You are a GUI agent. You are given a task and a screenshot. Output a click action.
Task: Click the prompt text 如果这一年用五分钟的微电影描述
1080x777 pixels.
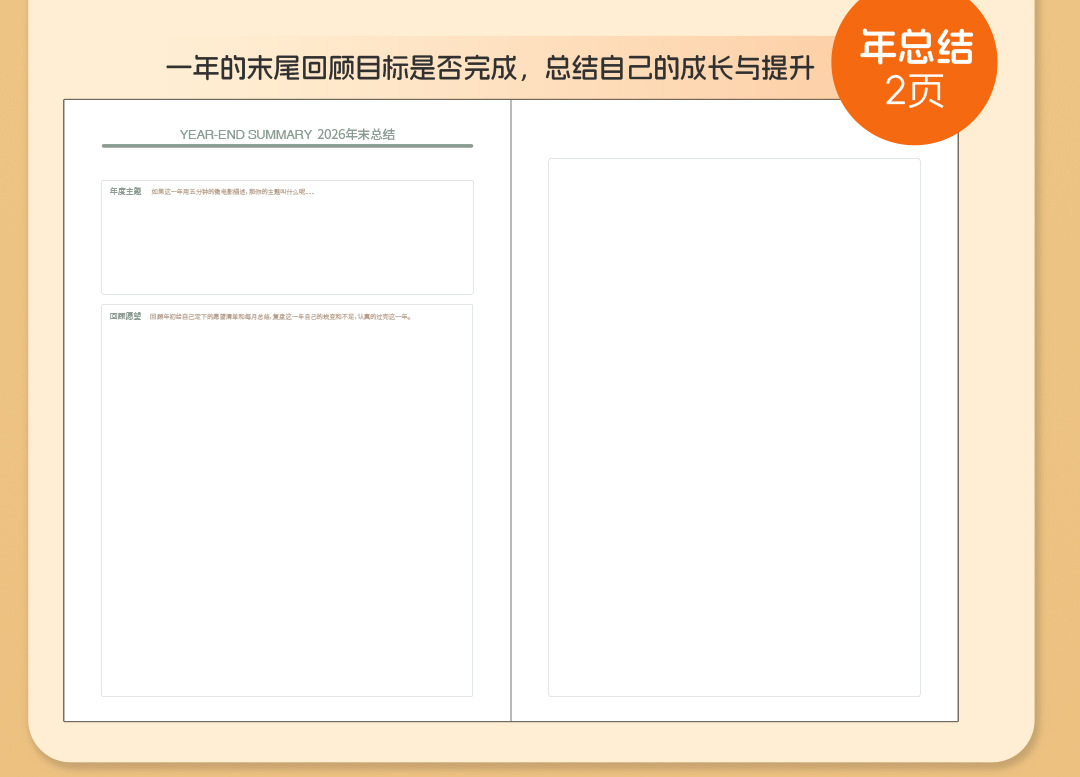(x=199, y=192)
